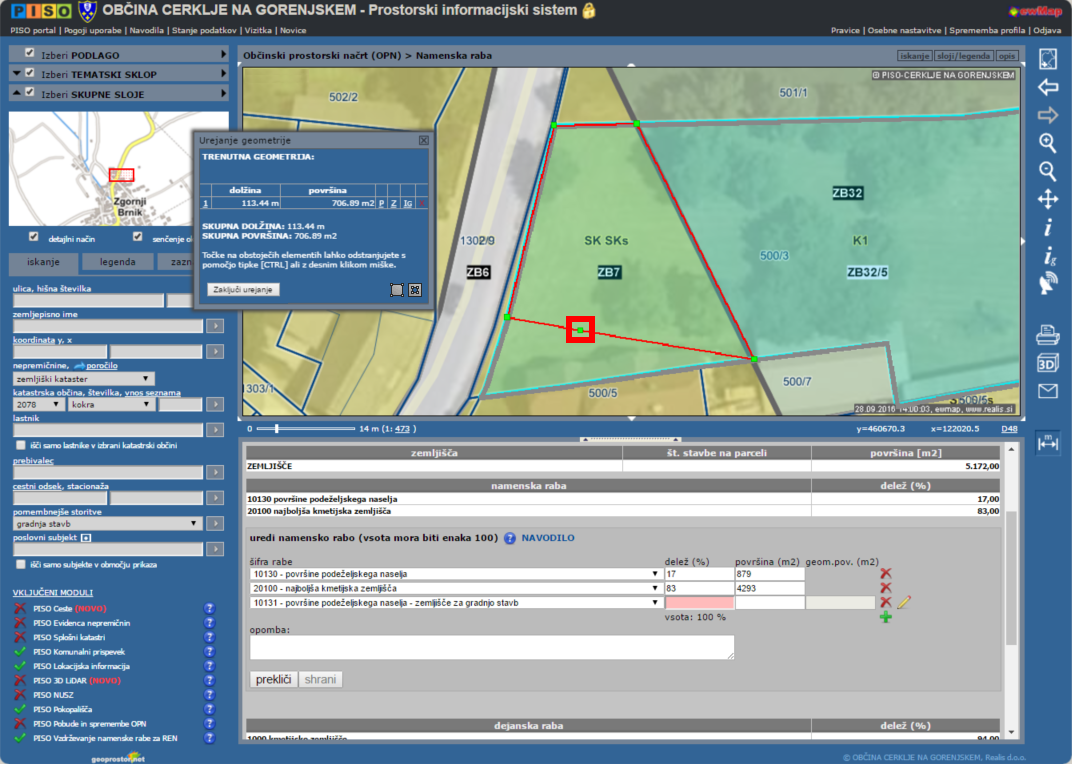Open the 3D view tool
Screen dimensions: 1072x764
coord(1047,362)
